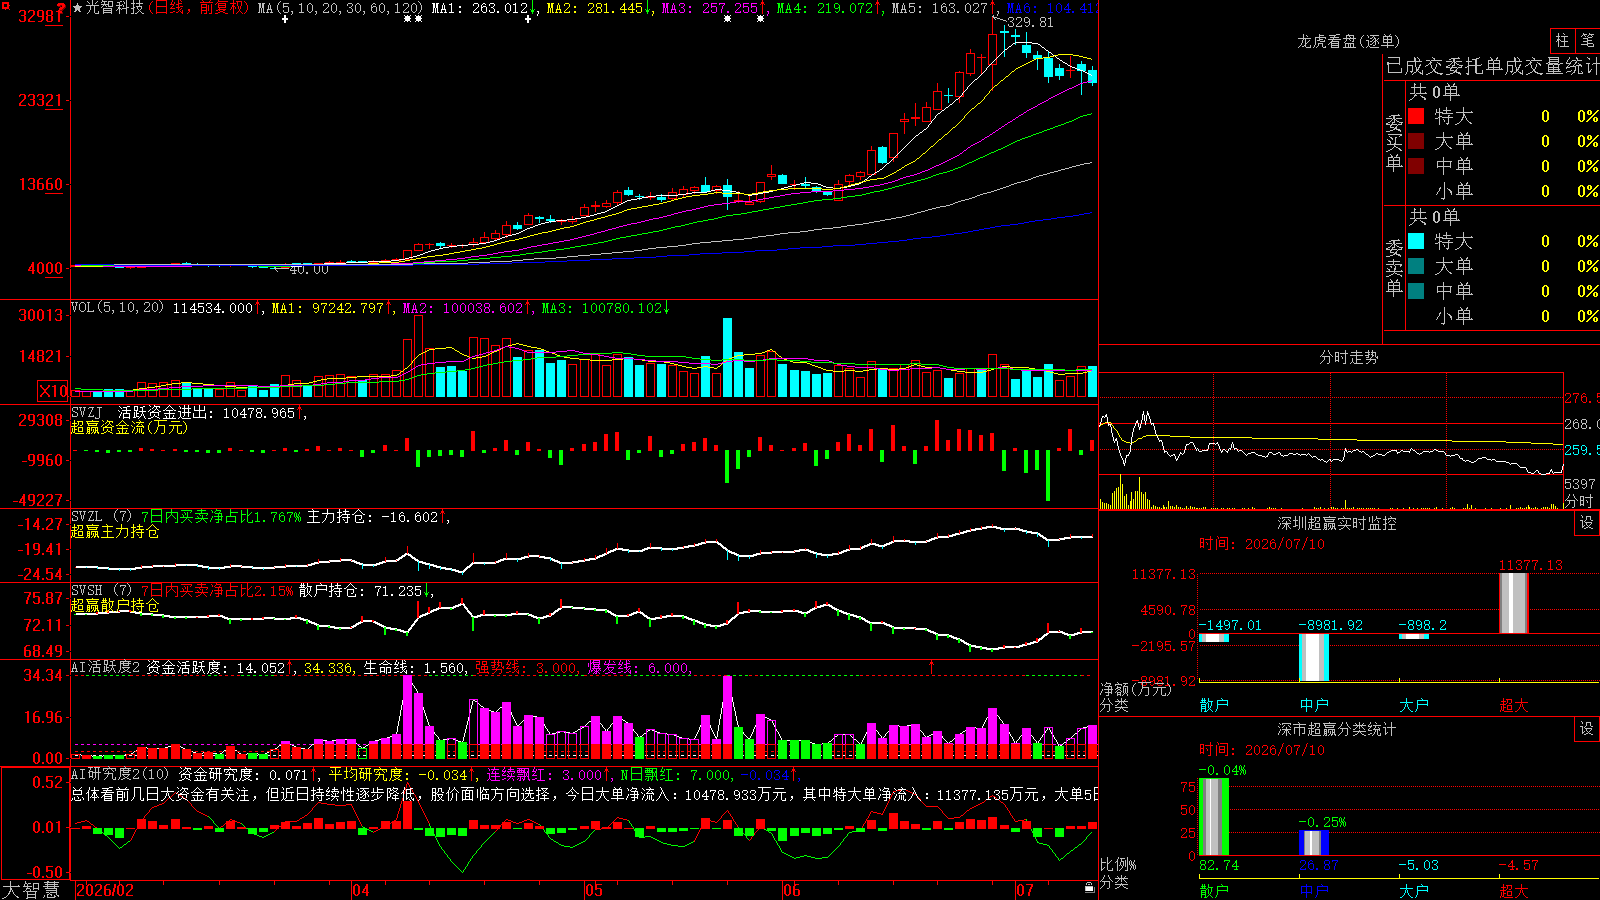Click the MA(5,10,20,30,60,120) indicator label
The image size is (1600, 900).
[340, 8]
